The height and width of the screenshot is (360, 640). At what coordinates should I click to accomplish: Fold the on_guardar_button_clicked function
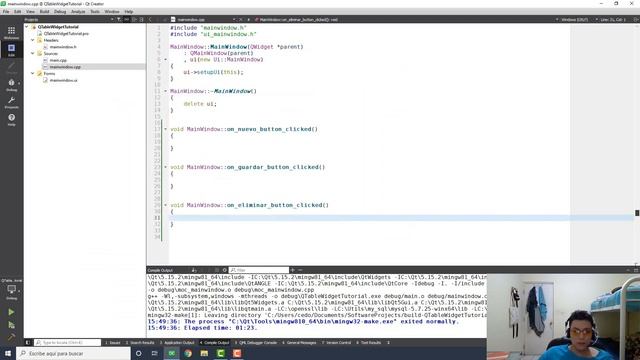pyautogui.click(x=165, y=167)
